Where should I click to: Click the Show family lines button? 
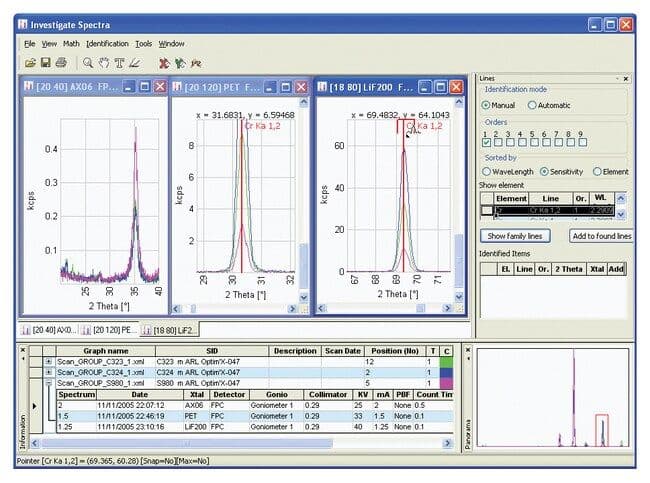point(515,236)
